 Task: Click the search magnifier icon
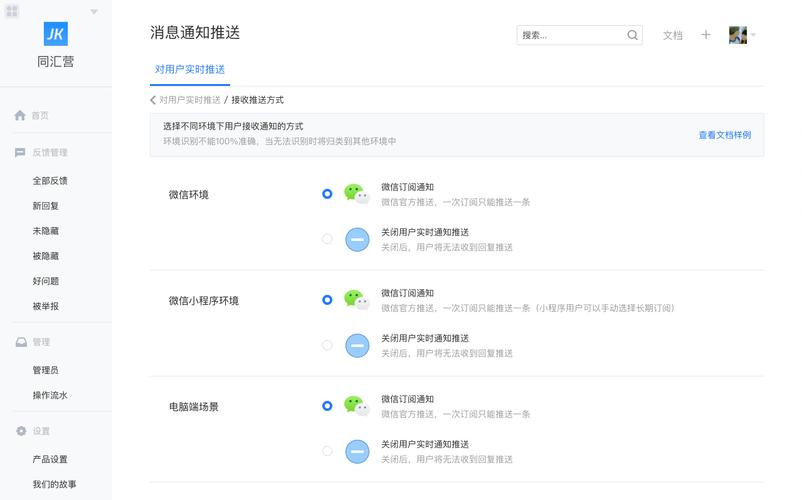pyautogui.click(x=633, y=35)
